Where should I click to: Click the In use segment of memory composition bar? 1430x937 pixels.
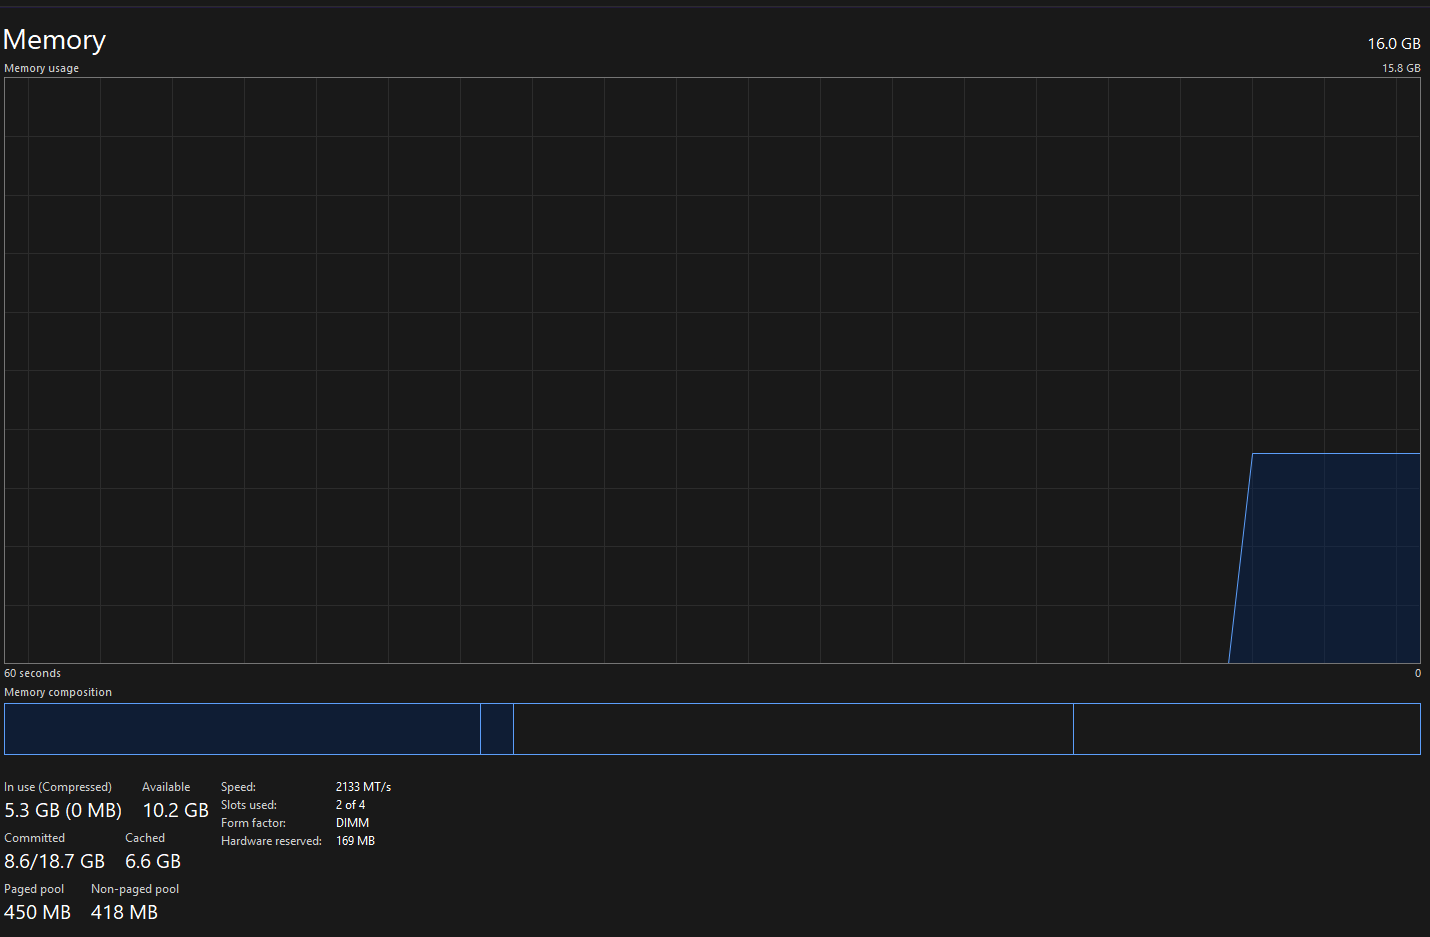pos(242,729)
